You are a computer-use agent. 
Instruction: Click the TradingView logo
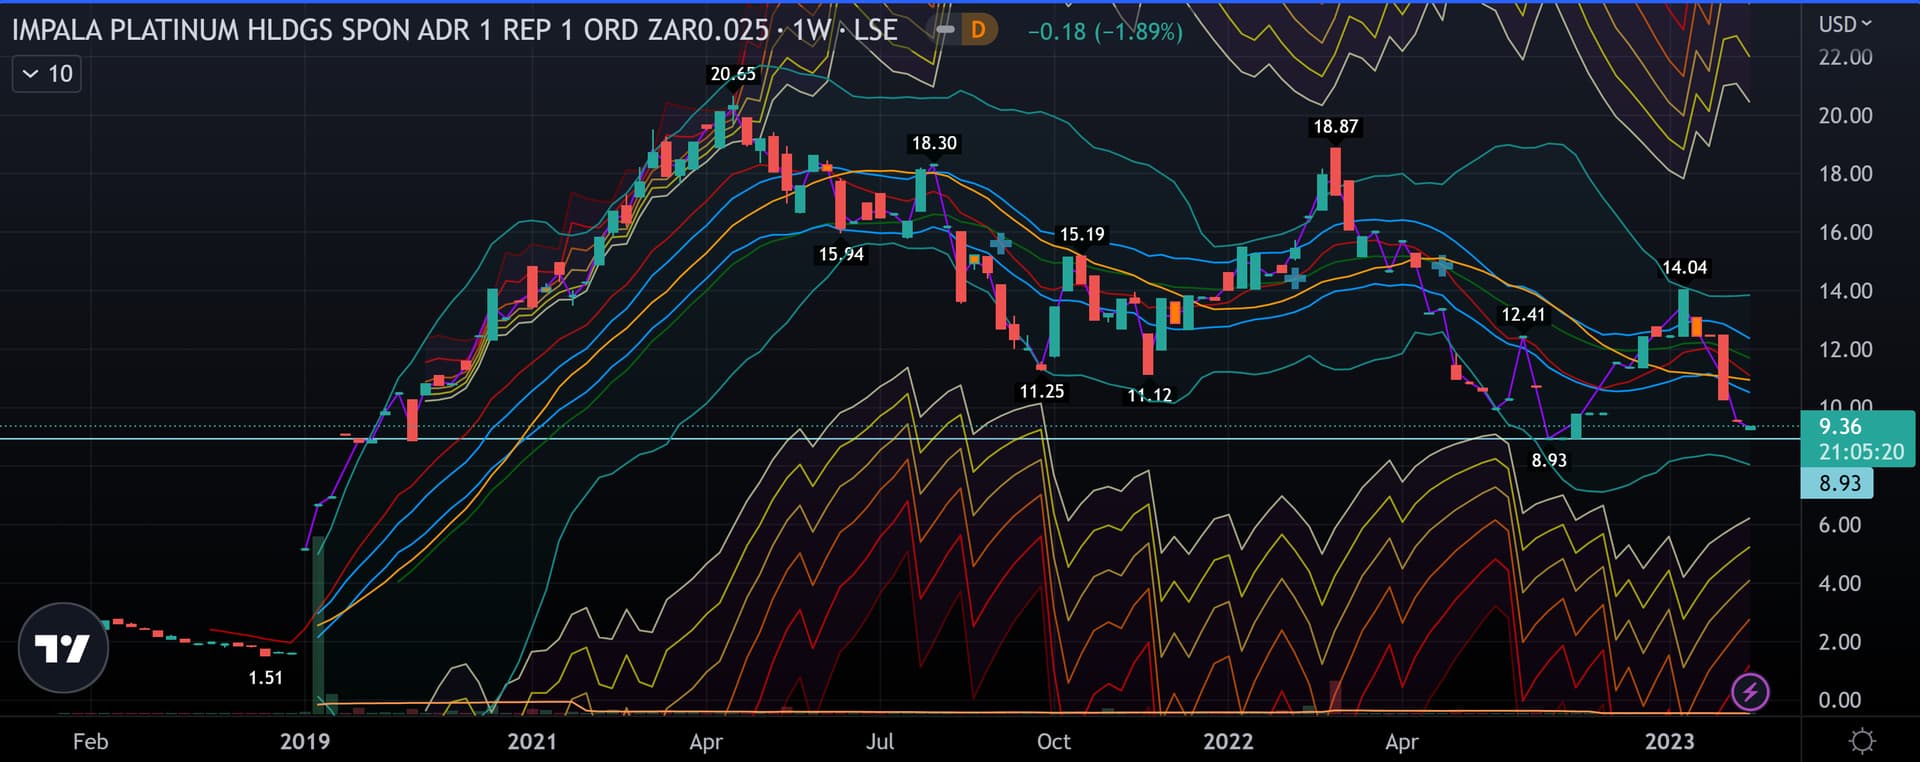pyautogui.click(x=63, y=648)
